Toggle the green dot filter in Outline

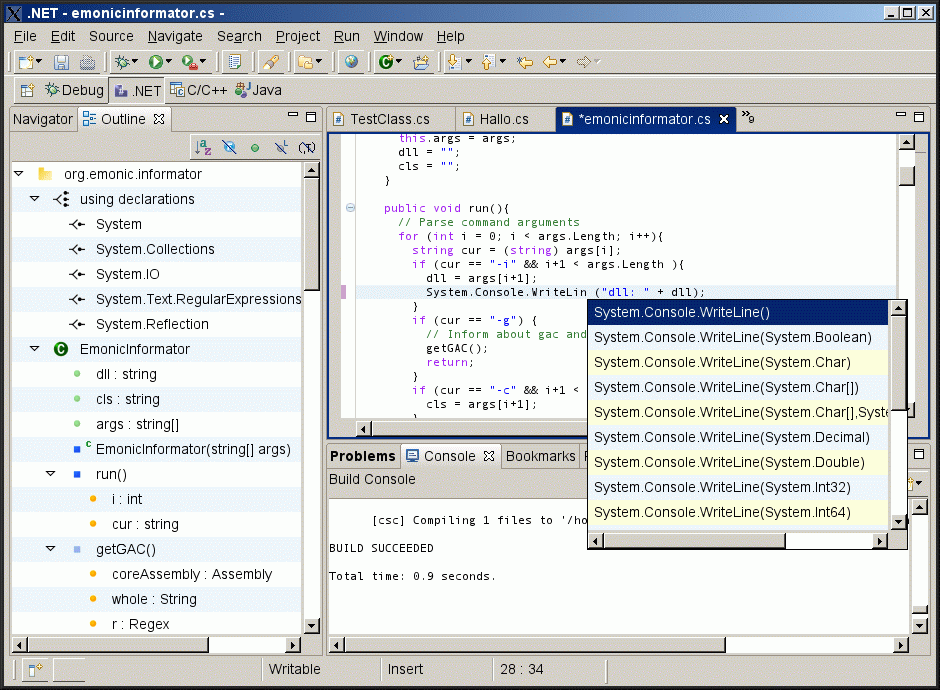point(255,147)
